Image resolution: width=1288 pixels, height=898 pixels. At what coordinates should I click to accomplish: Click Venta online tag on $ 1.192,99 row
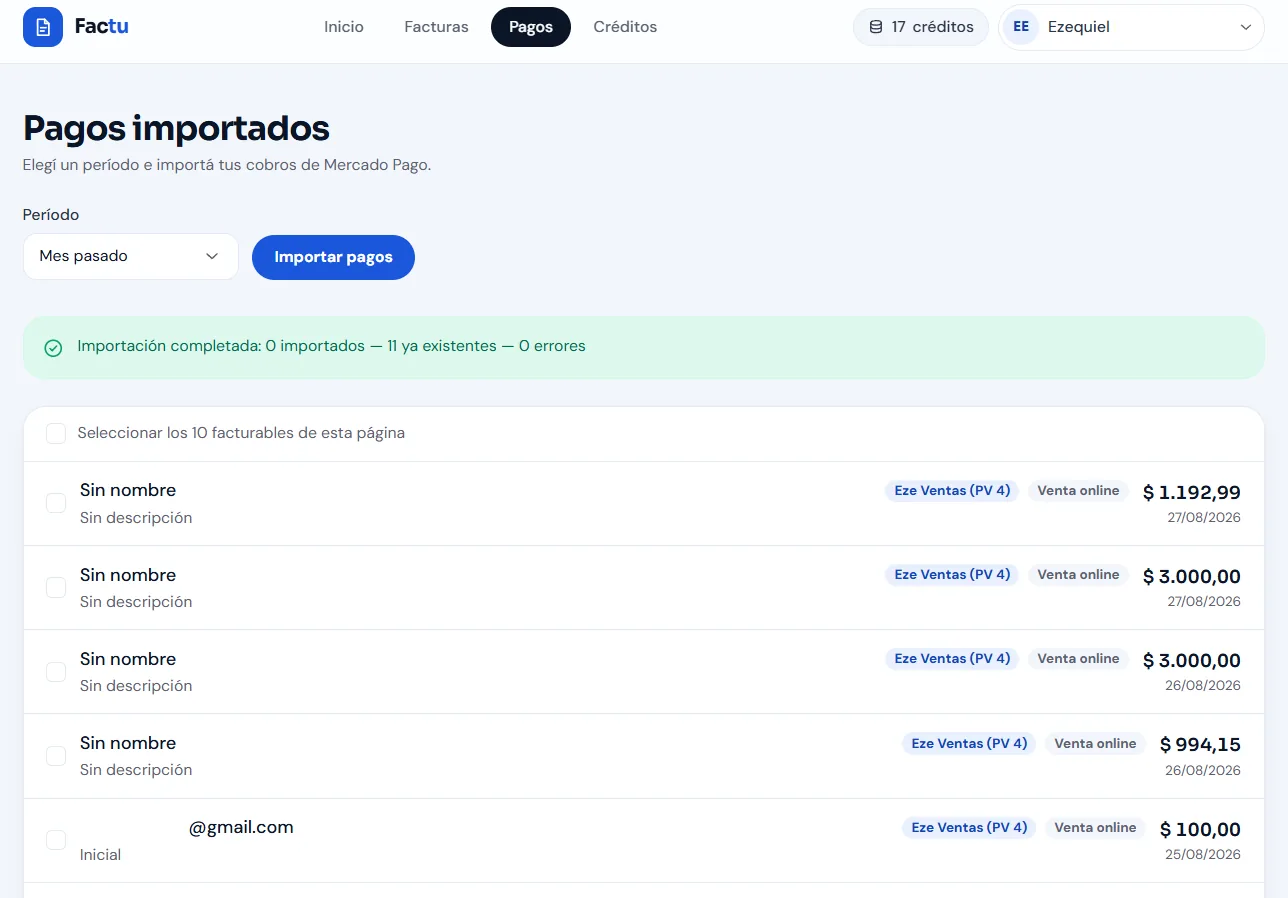pos(1078,491)
